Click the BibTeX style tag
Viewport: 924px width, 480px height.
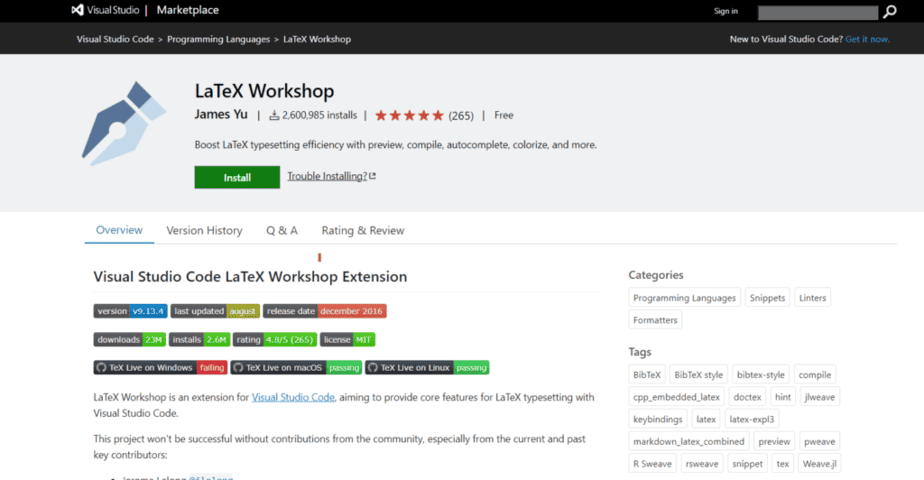[698, 375]
